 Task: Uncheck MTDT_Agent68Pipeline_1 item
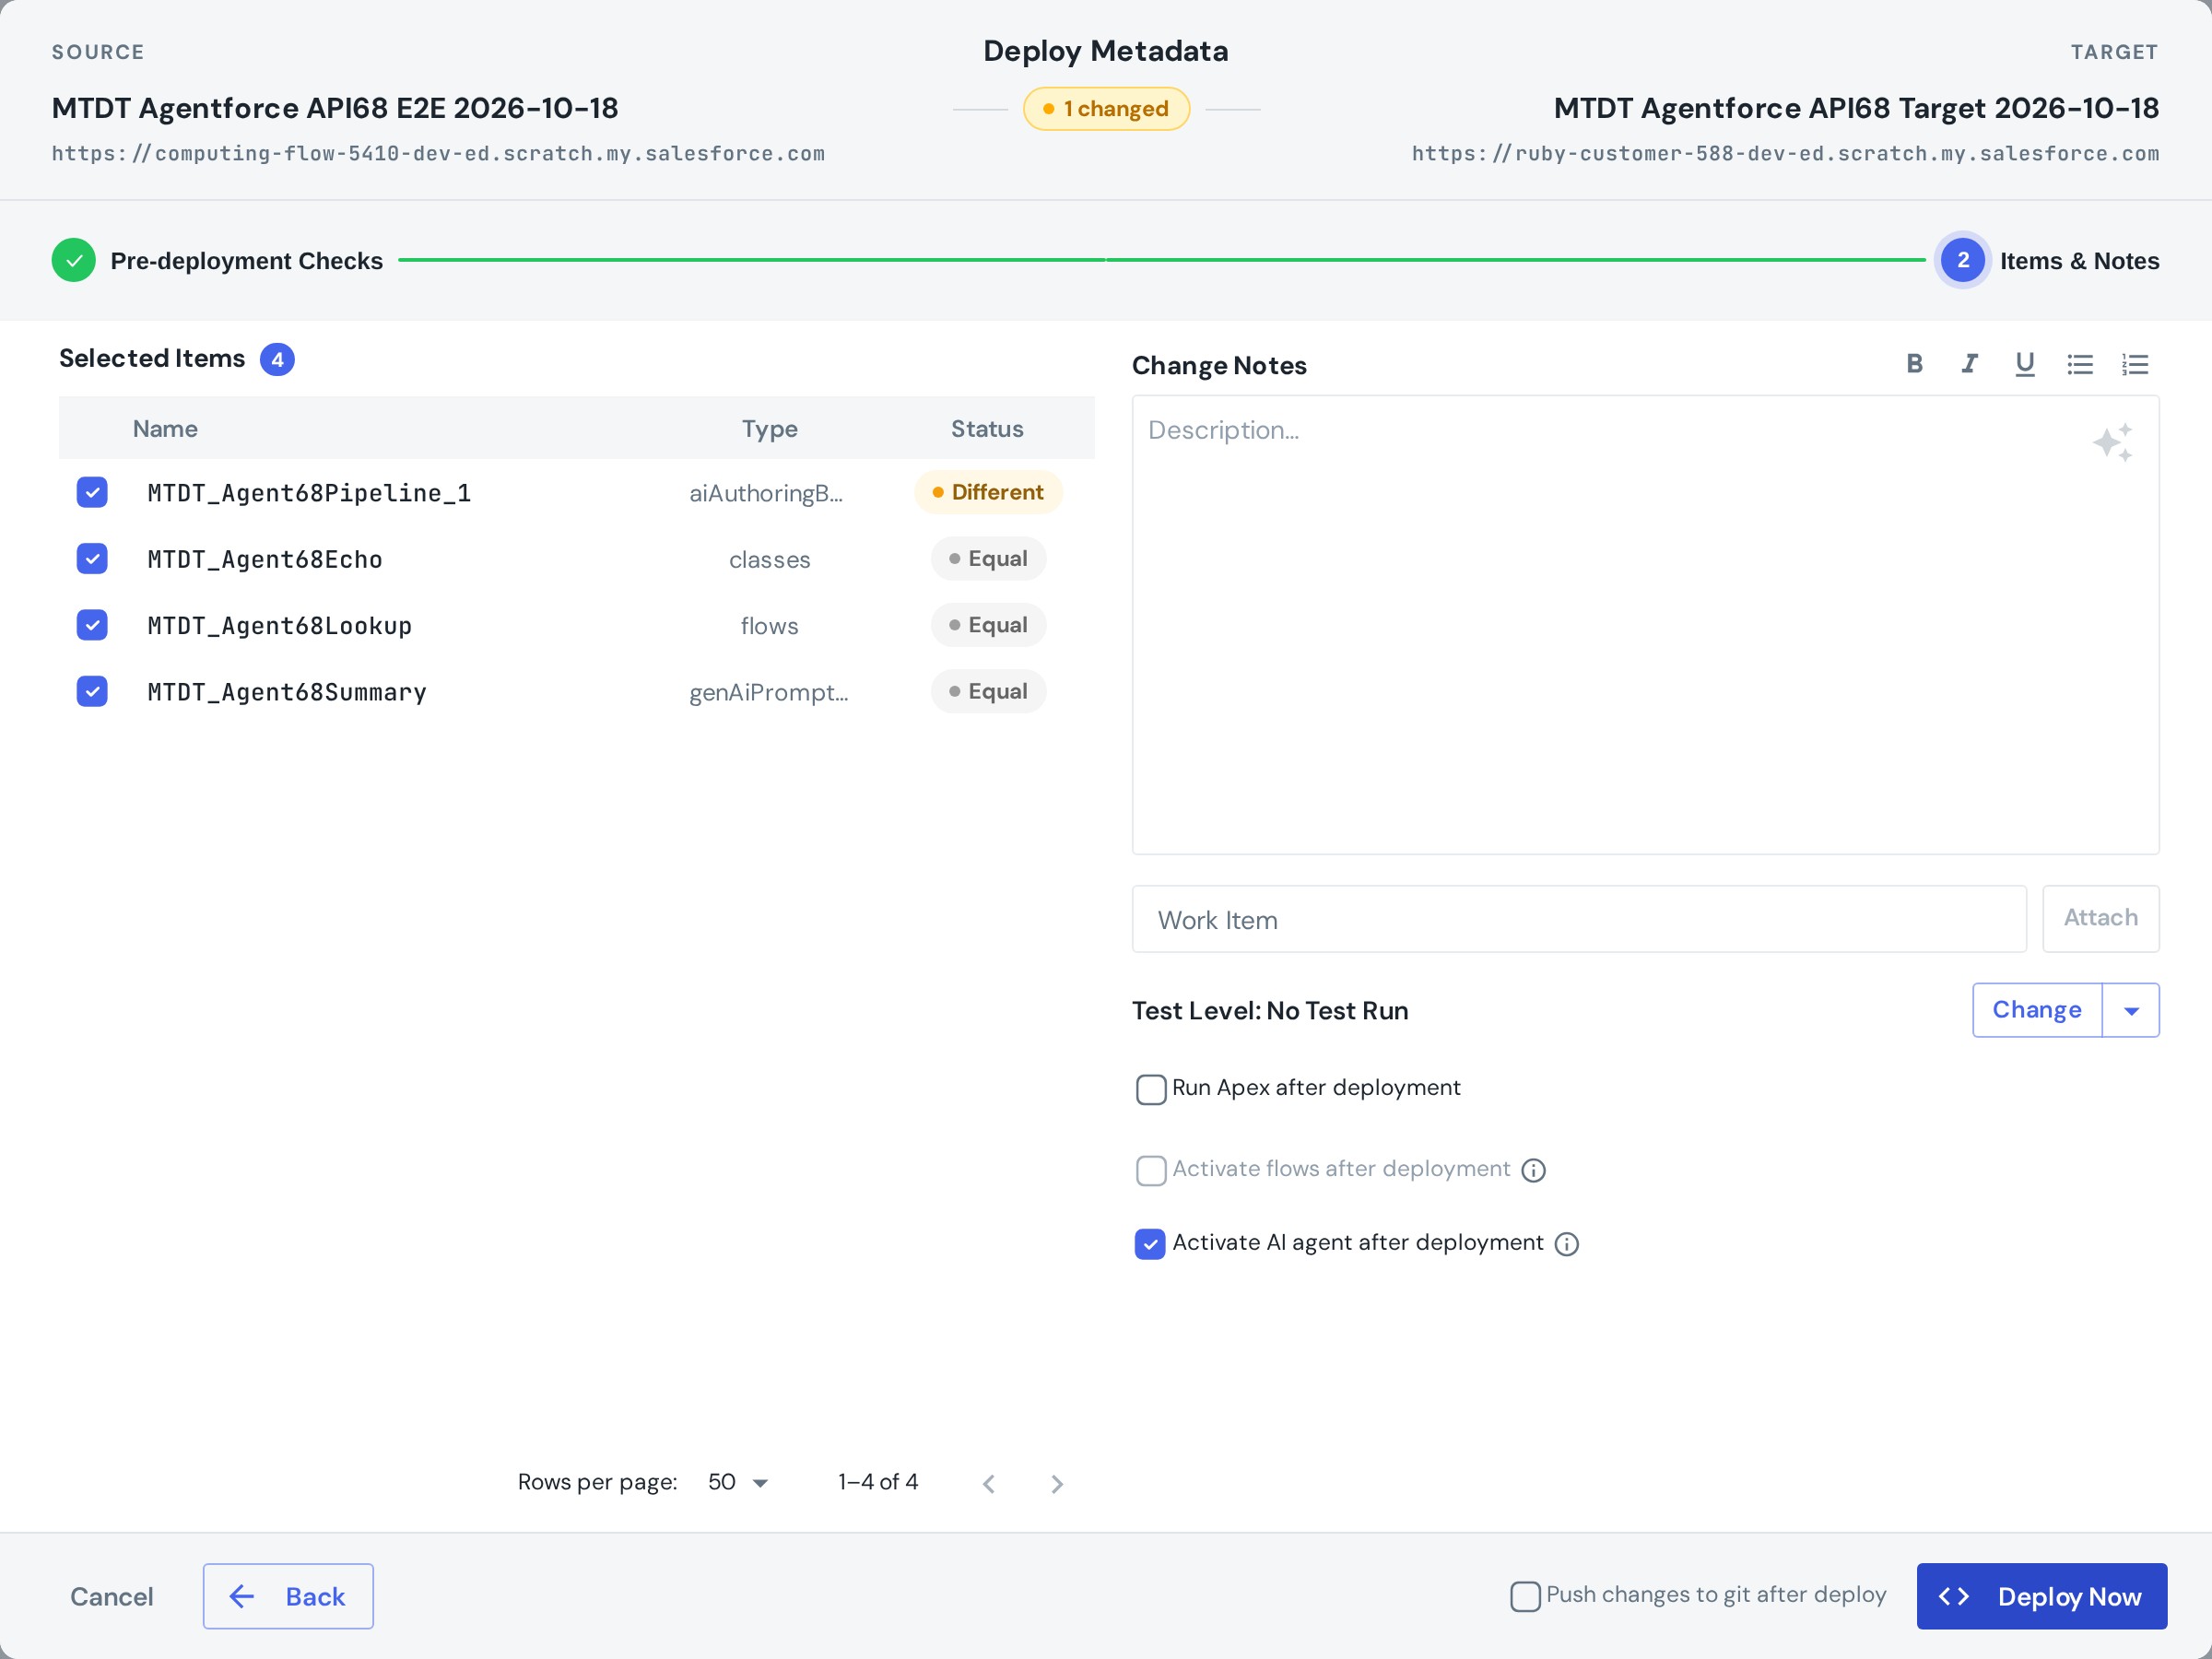click(x=92, y=492)
